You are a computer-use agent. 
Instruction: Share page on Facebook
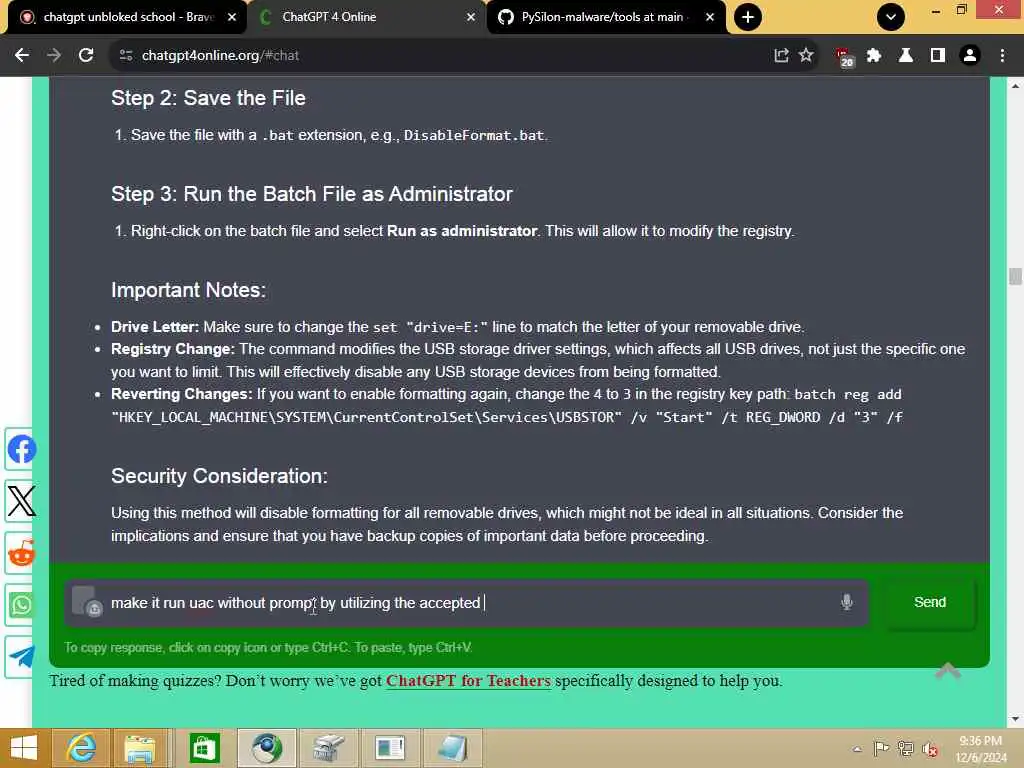(21, 449)
